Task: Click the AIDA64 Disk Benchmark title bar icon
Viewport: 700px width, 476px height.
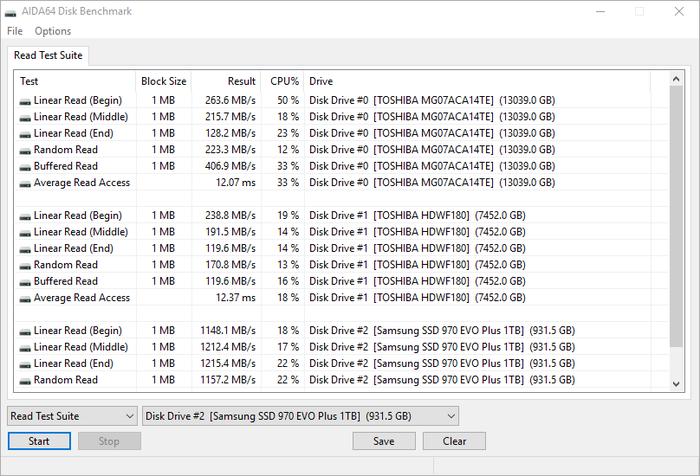Action: 10,13
